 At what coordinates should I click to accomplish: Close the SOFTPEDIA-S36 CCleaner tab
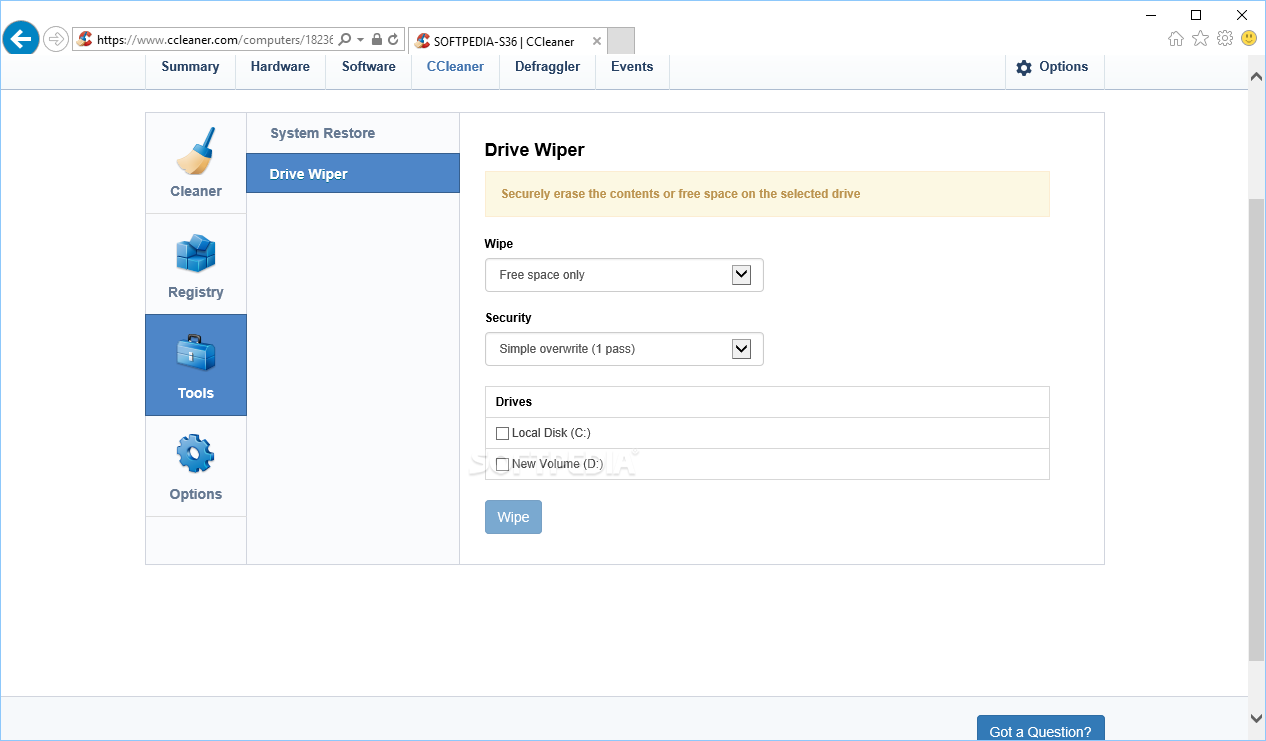(597, 41)
